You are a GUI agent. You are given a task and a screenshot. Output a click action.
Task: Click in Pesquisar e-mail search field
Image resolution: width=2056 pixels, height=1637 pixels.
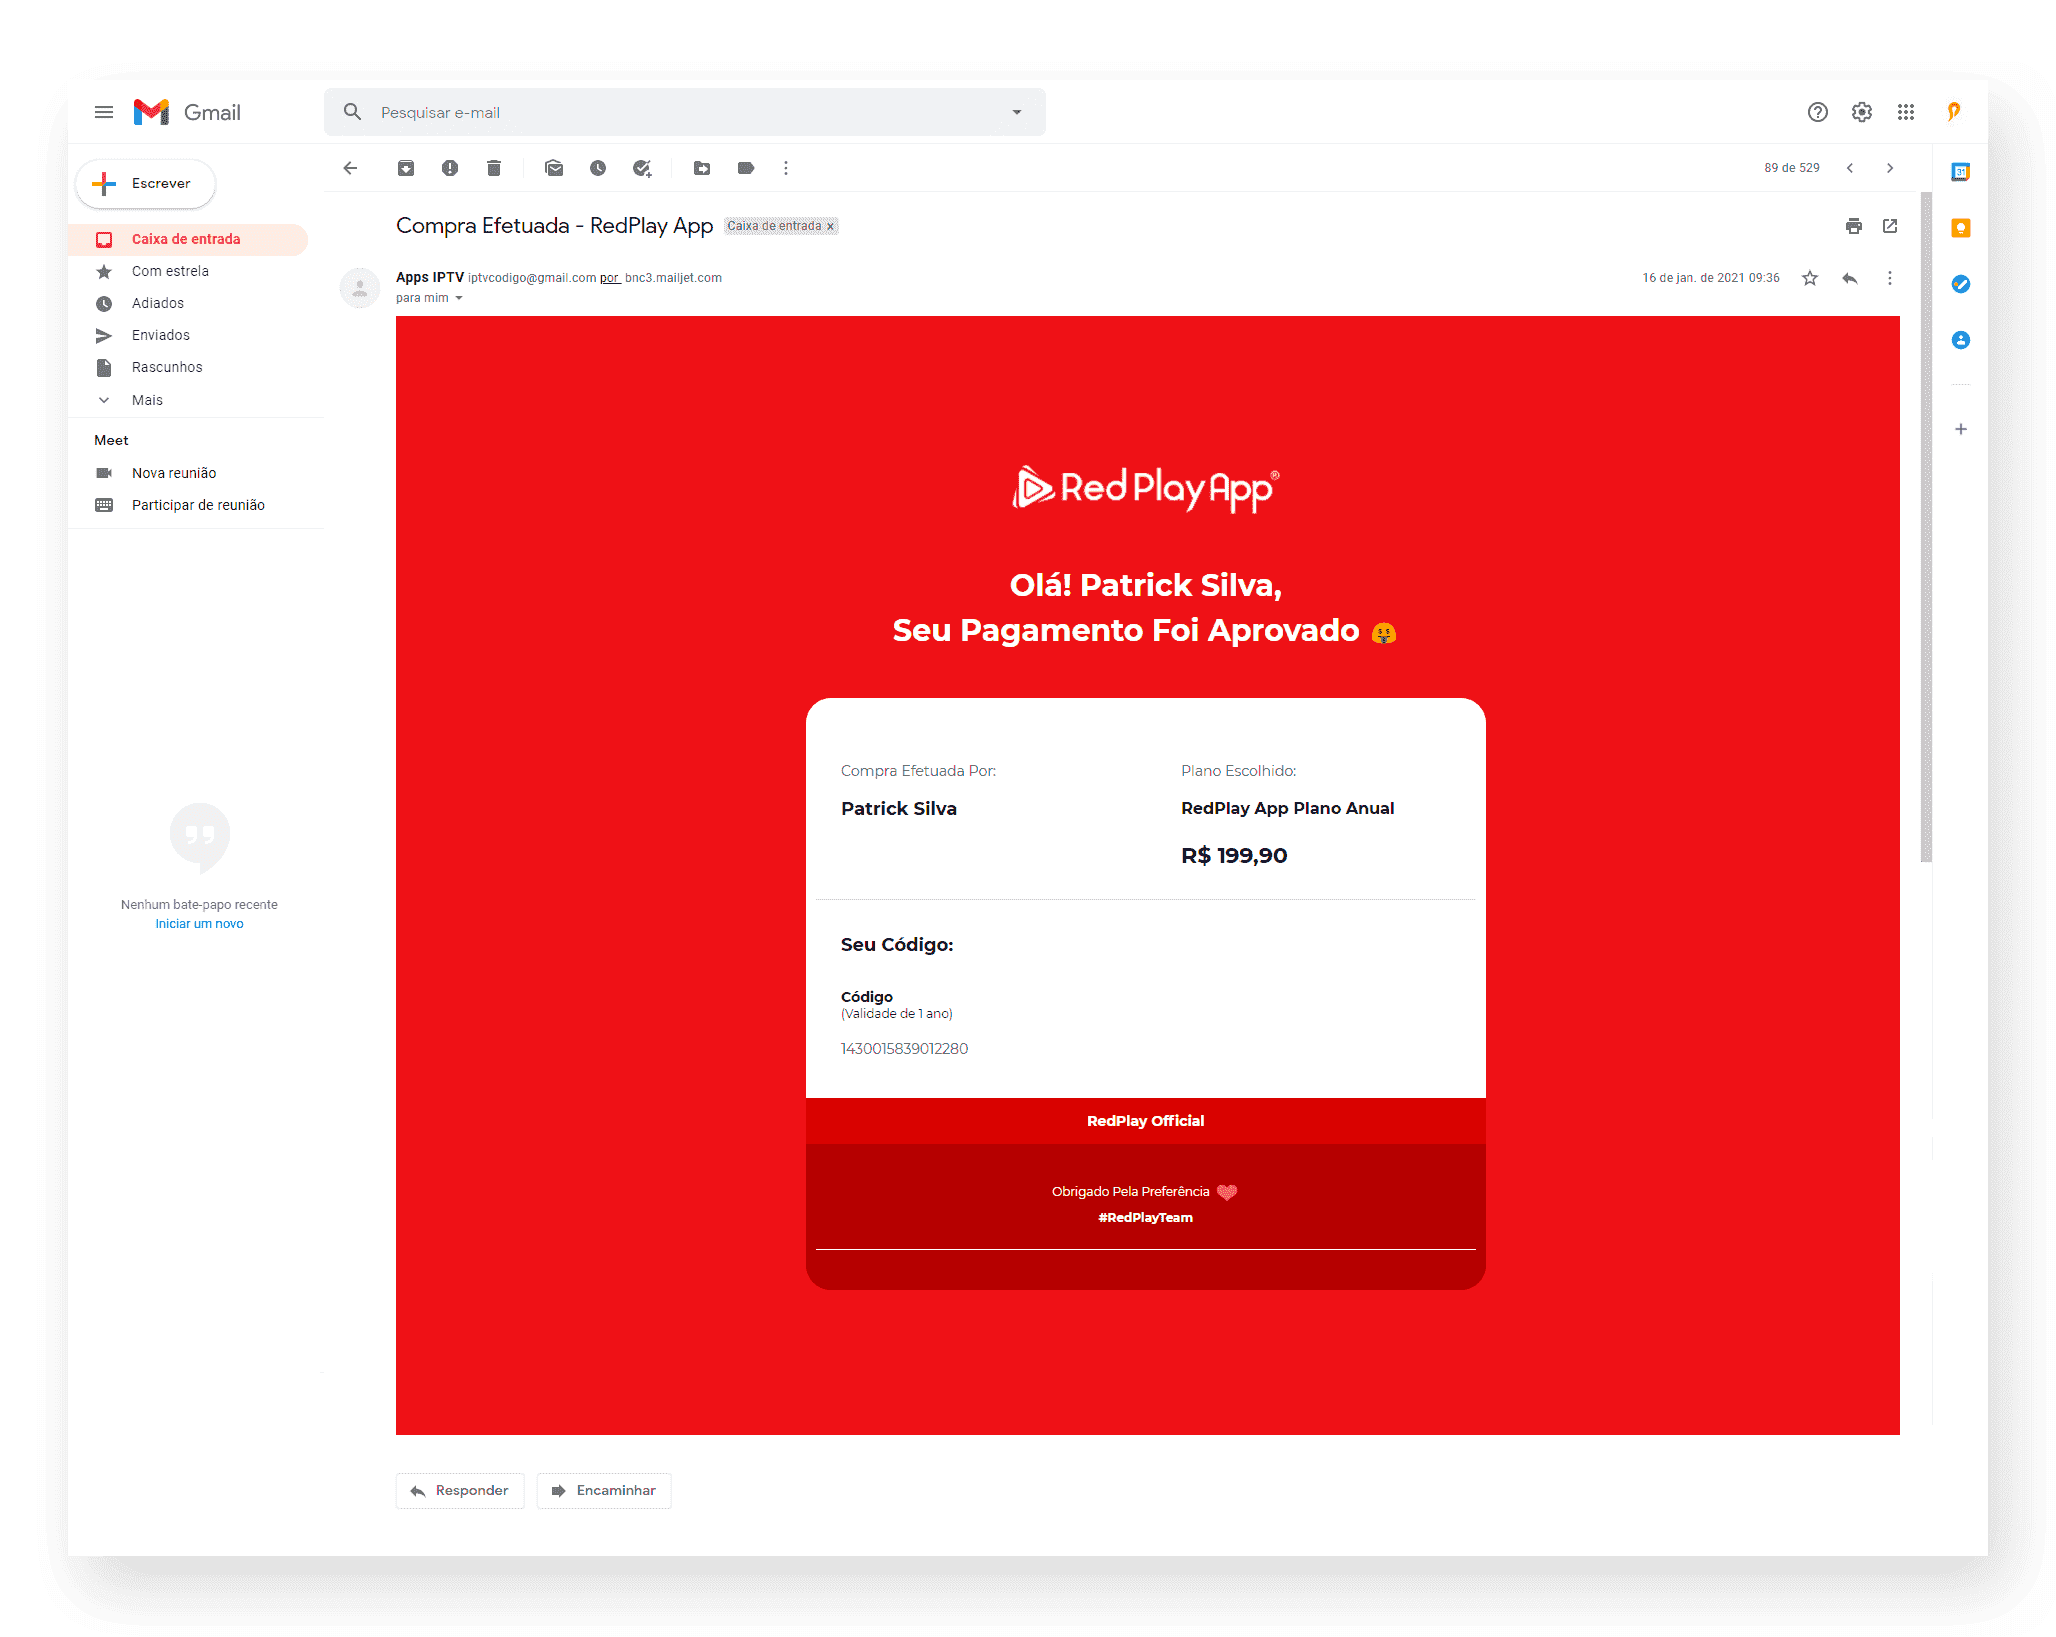click(685, 112)
